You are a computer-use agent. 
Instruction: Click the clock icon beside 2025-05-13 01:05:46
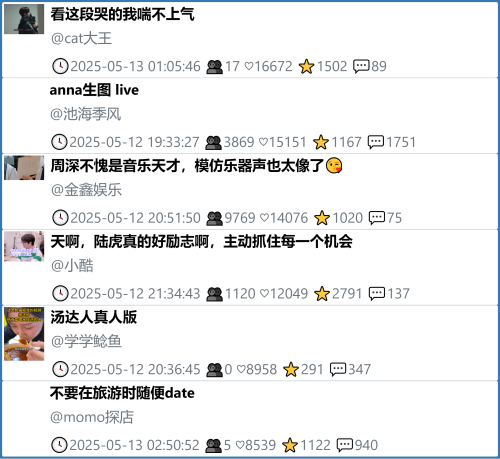60,66
